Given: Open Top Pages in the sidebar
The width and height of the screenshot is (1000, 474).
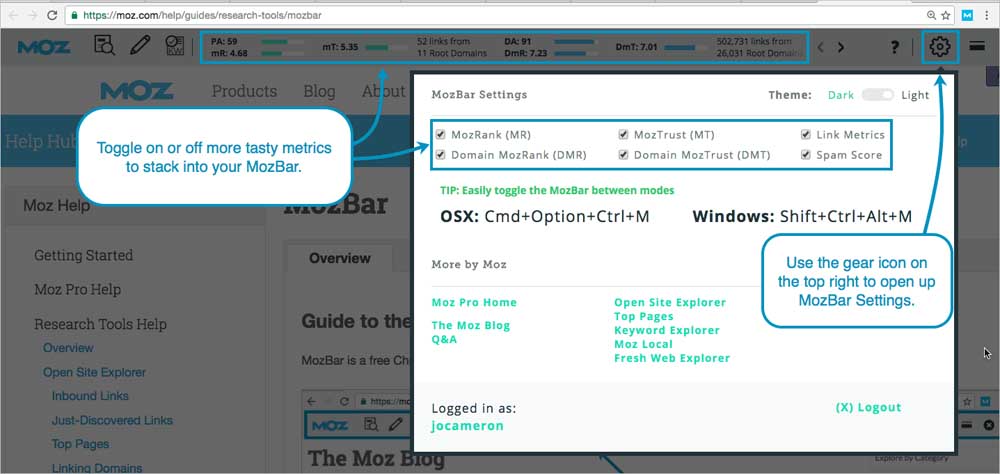Looking at the screenshot, I should point(80,444).
